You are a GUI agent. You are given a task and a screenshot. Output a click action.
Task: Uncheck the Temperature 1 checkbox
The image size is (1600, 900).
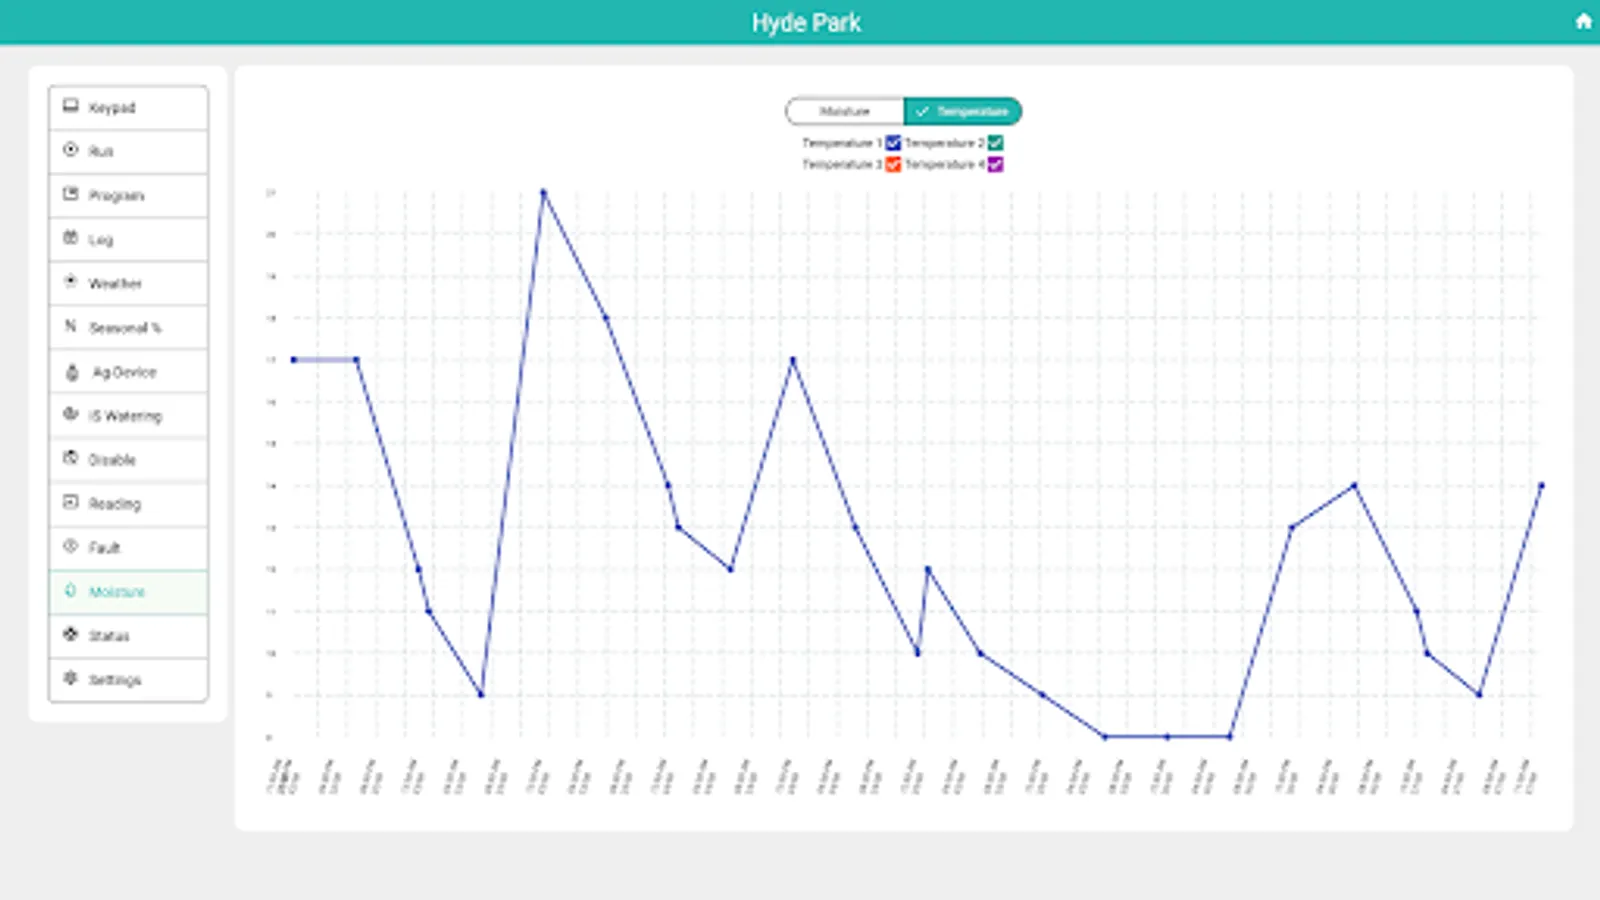coord(892,142)
